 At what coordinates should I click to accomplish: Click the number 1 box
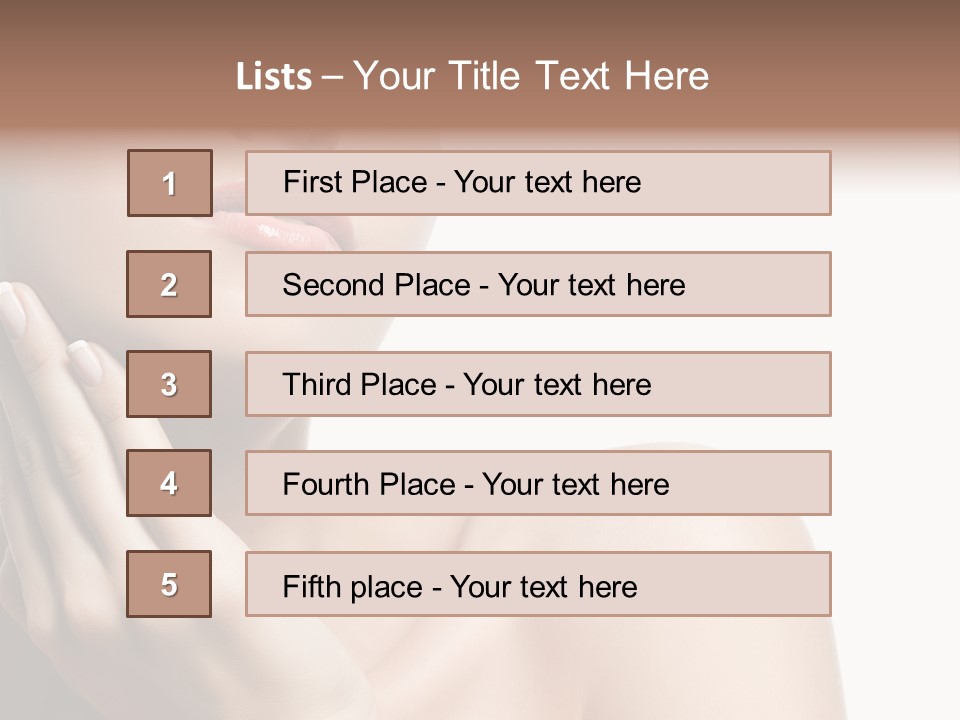pos(170,183)
